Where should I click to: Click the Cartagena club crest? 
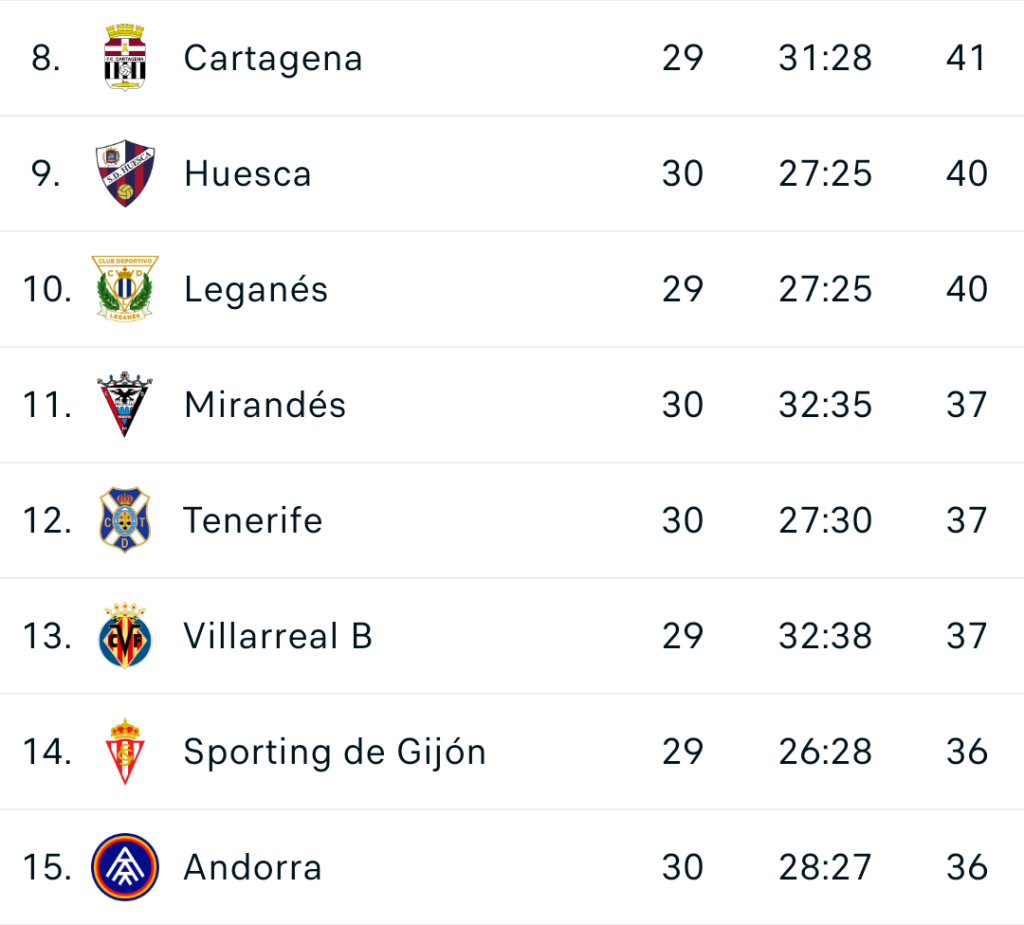tap(126, 58)
